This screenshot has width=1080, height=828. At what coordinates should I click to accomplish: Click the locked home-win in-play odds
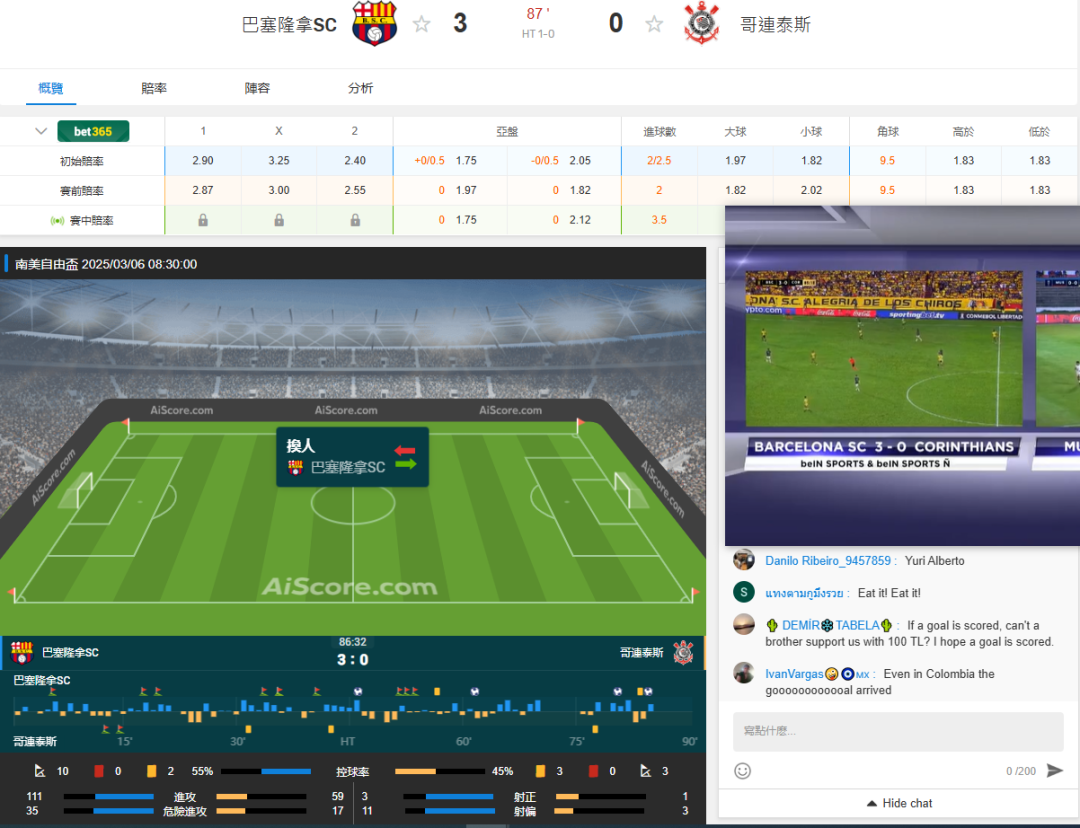202,220
